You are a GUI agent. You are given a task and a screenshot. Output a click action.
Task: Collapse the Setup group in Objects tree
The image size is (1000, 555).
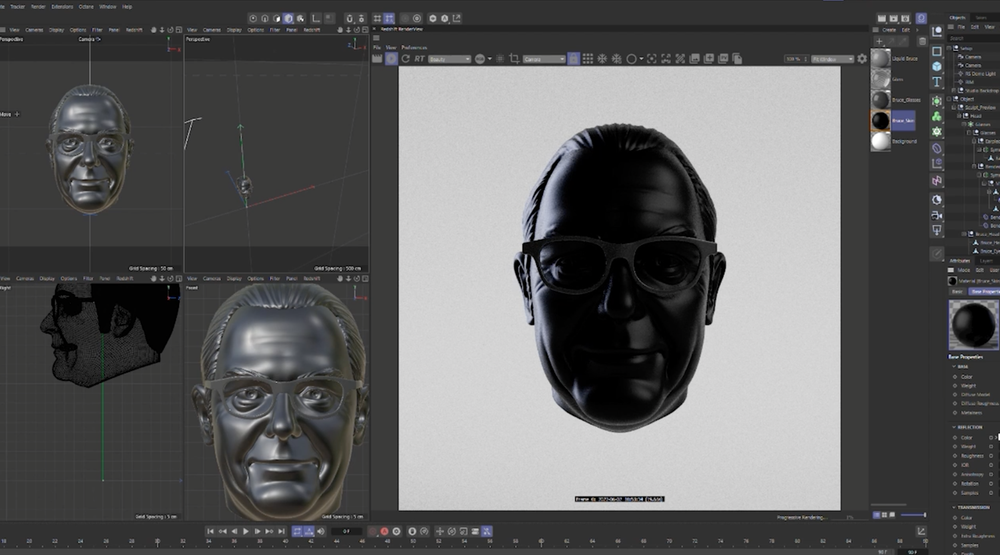(950, 48)
